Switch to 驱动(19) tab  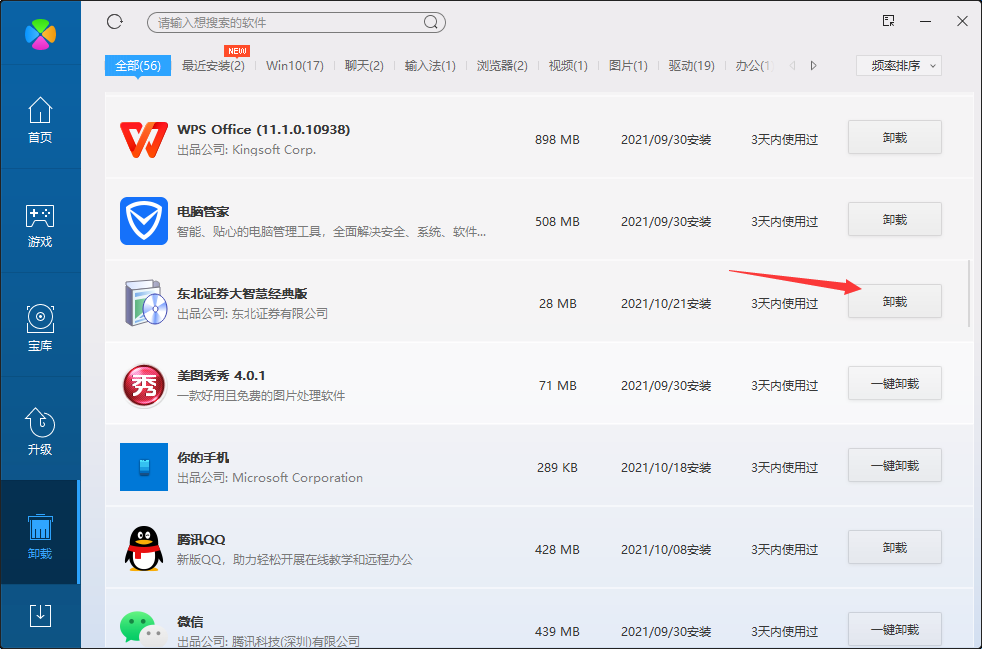click(691, 66)
